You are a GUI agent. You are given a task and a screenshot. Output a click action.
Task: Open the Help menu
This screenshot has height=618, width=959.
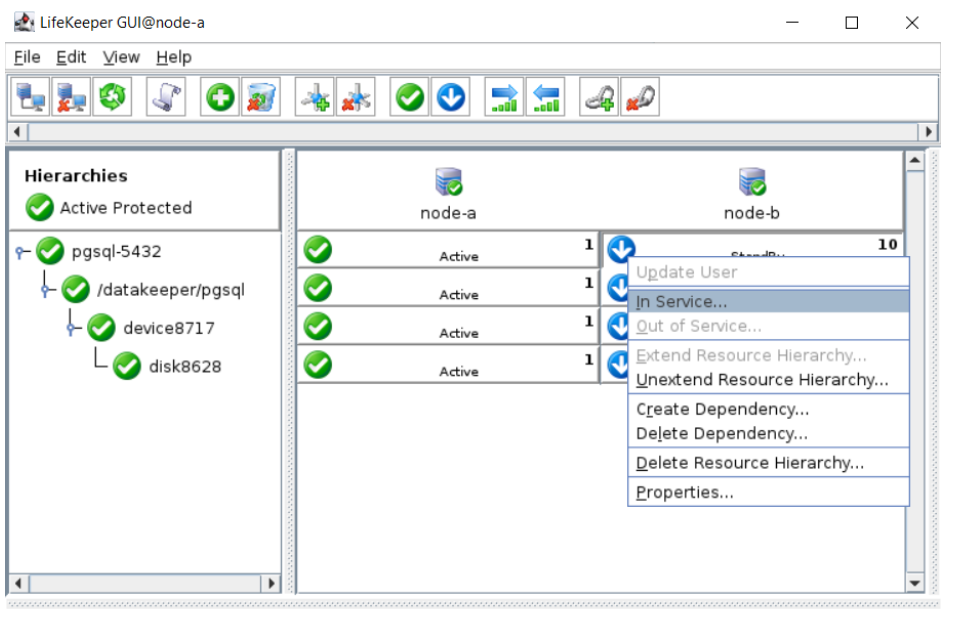click(174, 57)
